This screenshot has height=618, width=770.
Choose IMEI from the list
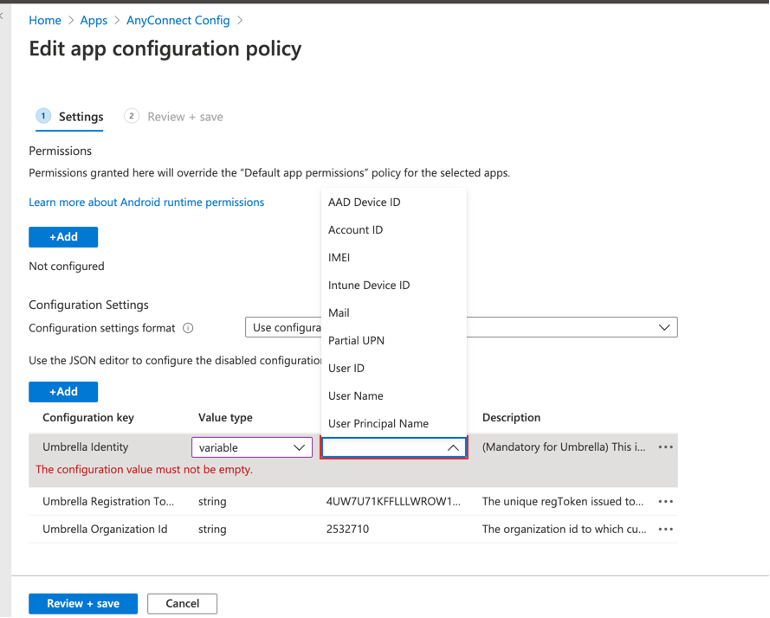(x=339, y=257)
